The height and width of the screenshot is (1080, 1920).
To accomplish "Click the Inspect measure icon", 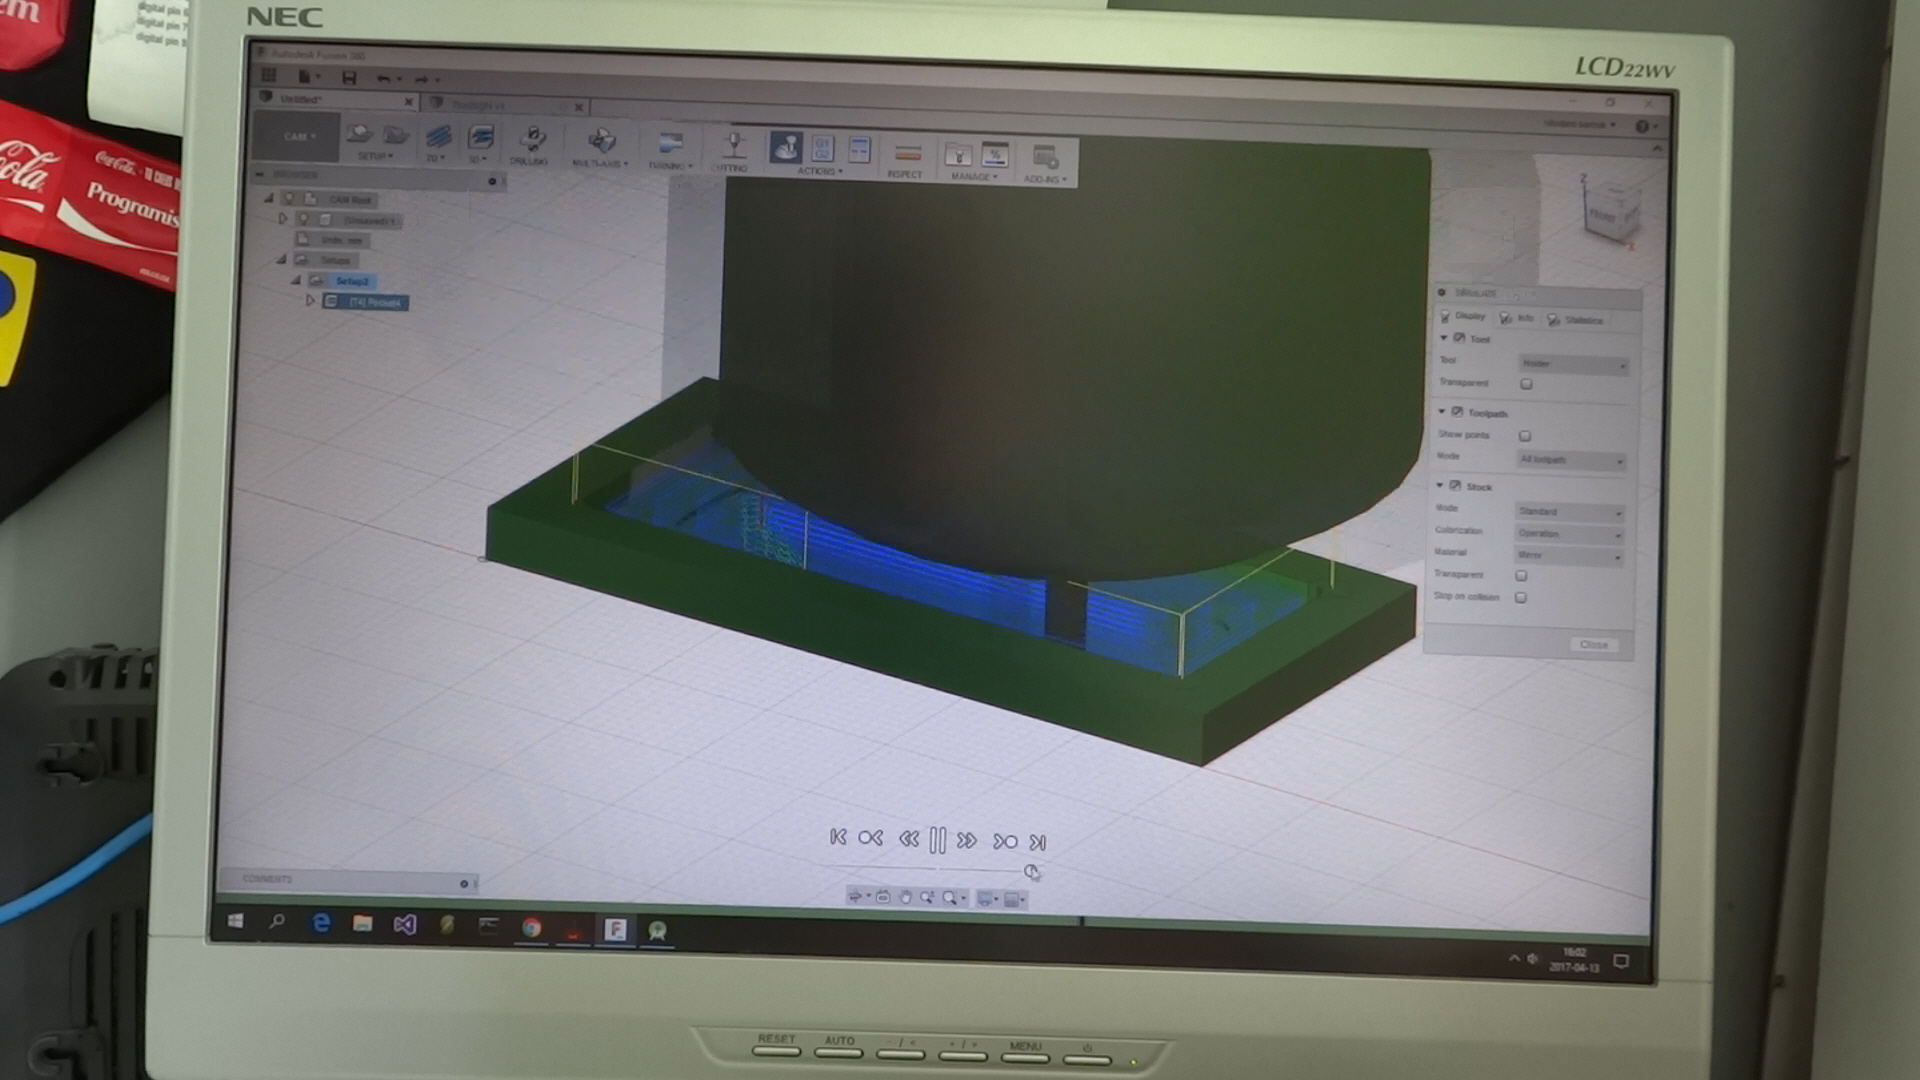I will pos(907,152).
